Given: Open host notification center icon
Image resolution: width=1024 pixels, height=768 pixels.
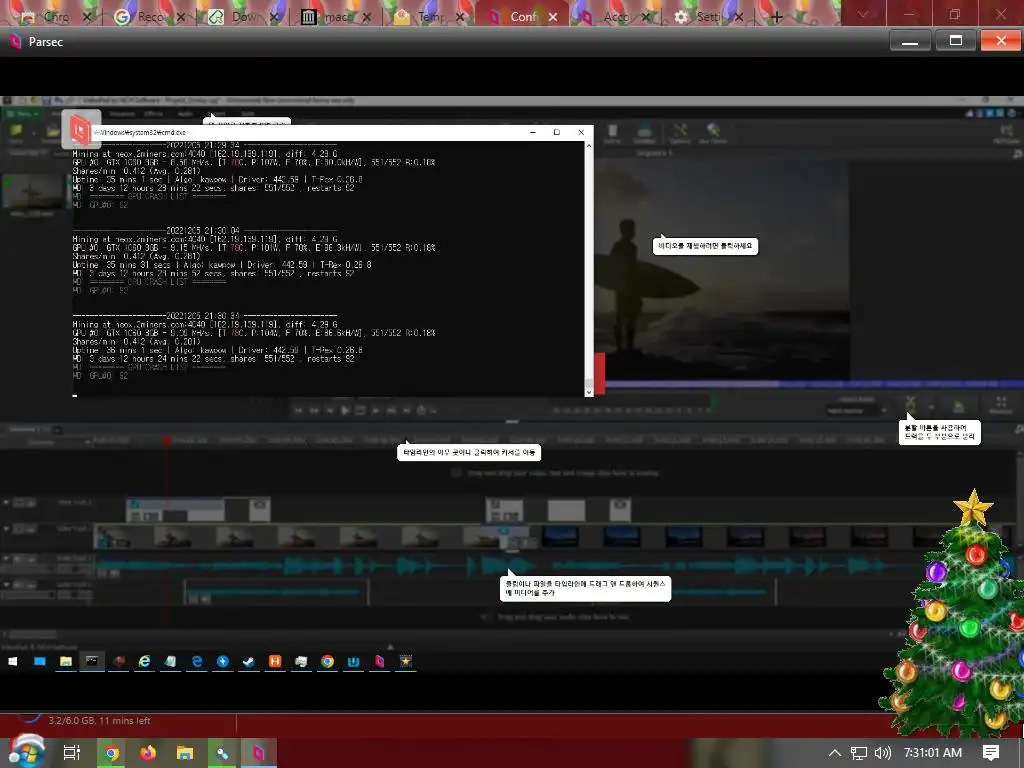Looking at the screenshot, I should click(991, 753).
